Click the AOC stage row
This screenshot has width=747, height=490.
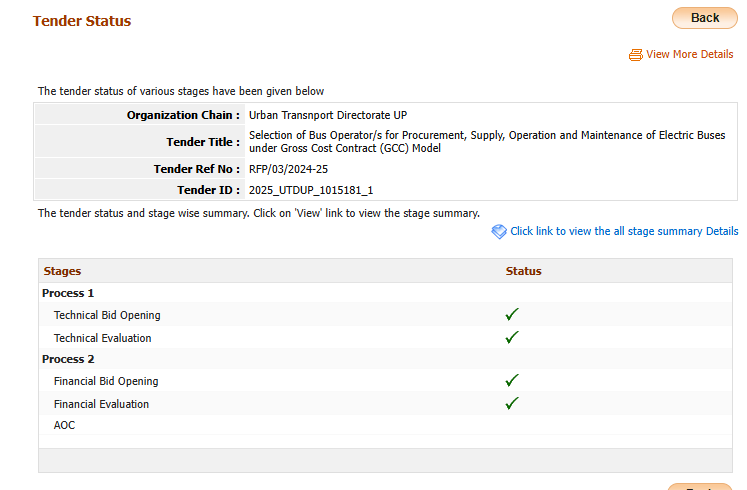[385, 425]
